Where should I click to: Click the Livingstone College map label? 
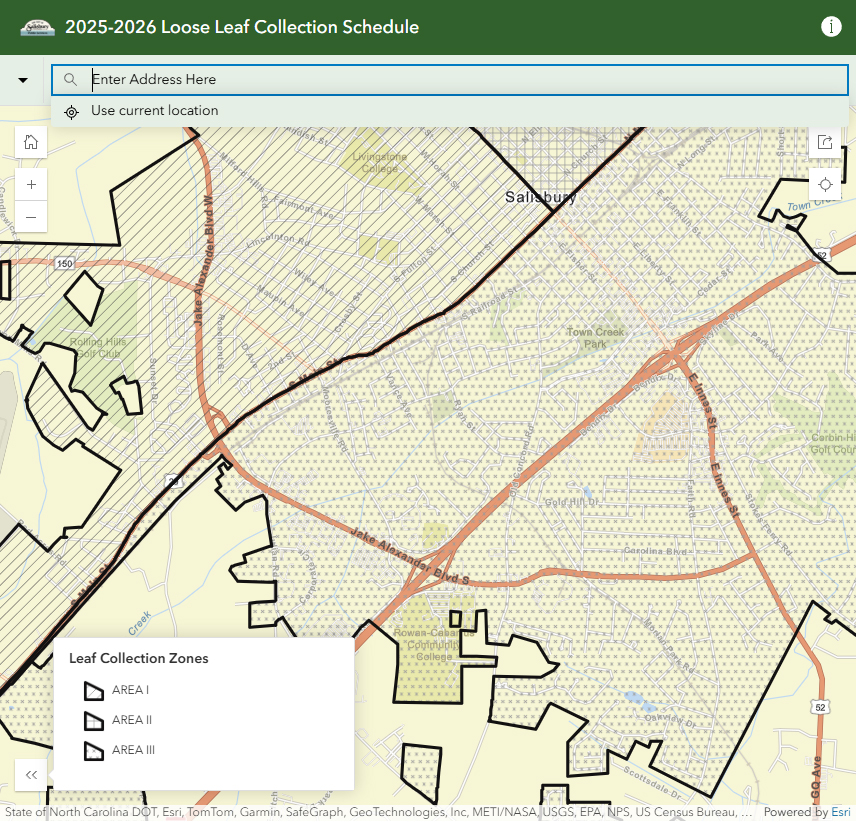click(x=380, y=162)
